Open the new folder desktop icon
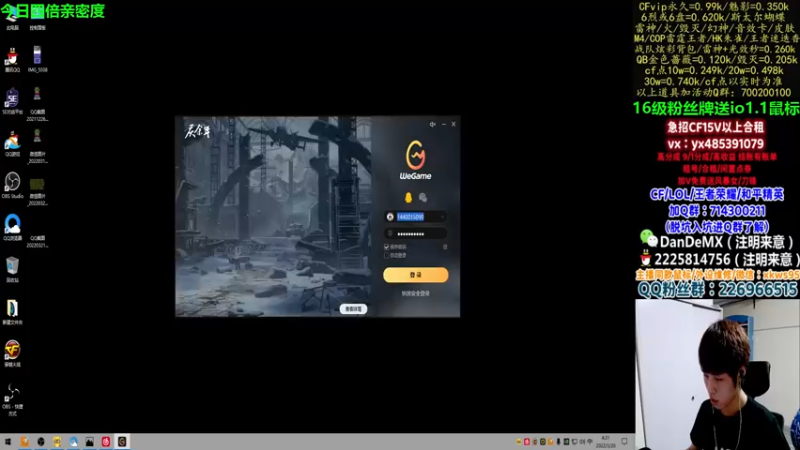 click(12, 312)
